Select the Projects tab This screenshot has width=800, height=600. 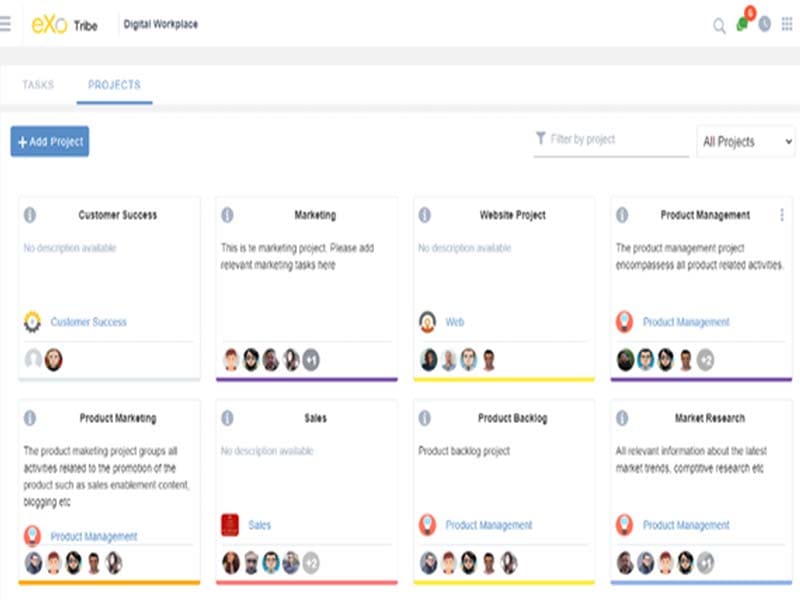coord(114,85)
